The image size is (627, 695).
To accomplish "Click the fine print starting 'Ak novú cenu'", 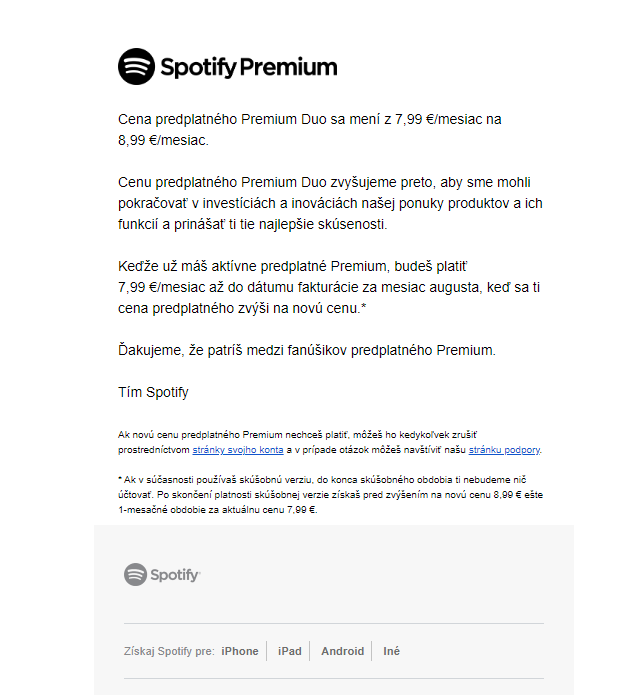I will [330, 442].
